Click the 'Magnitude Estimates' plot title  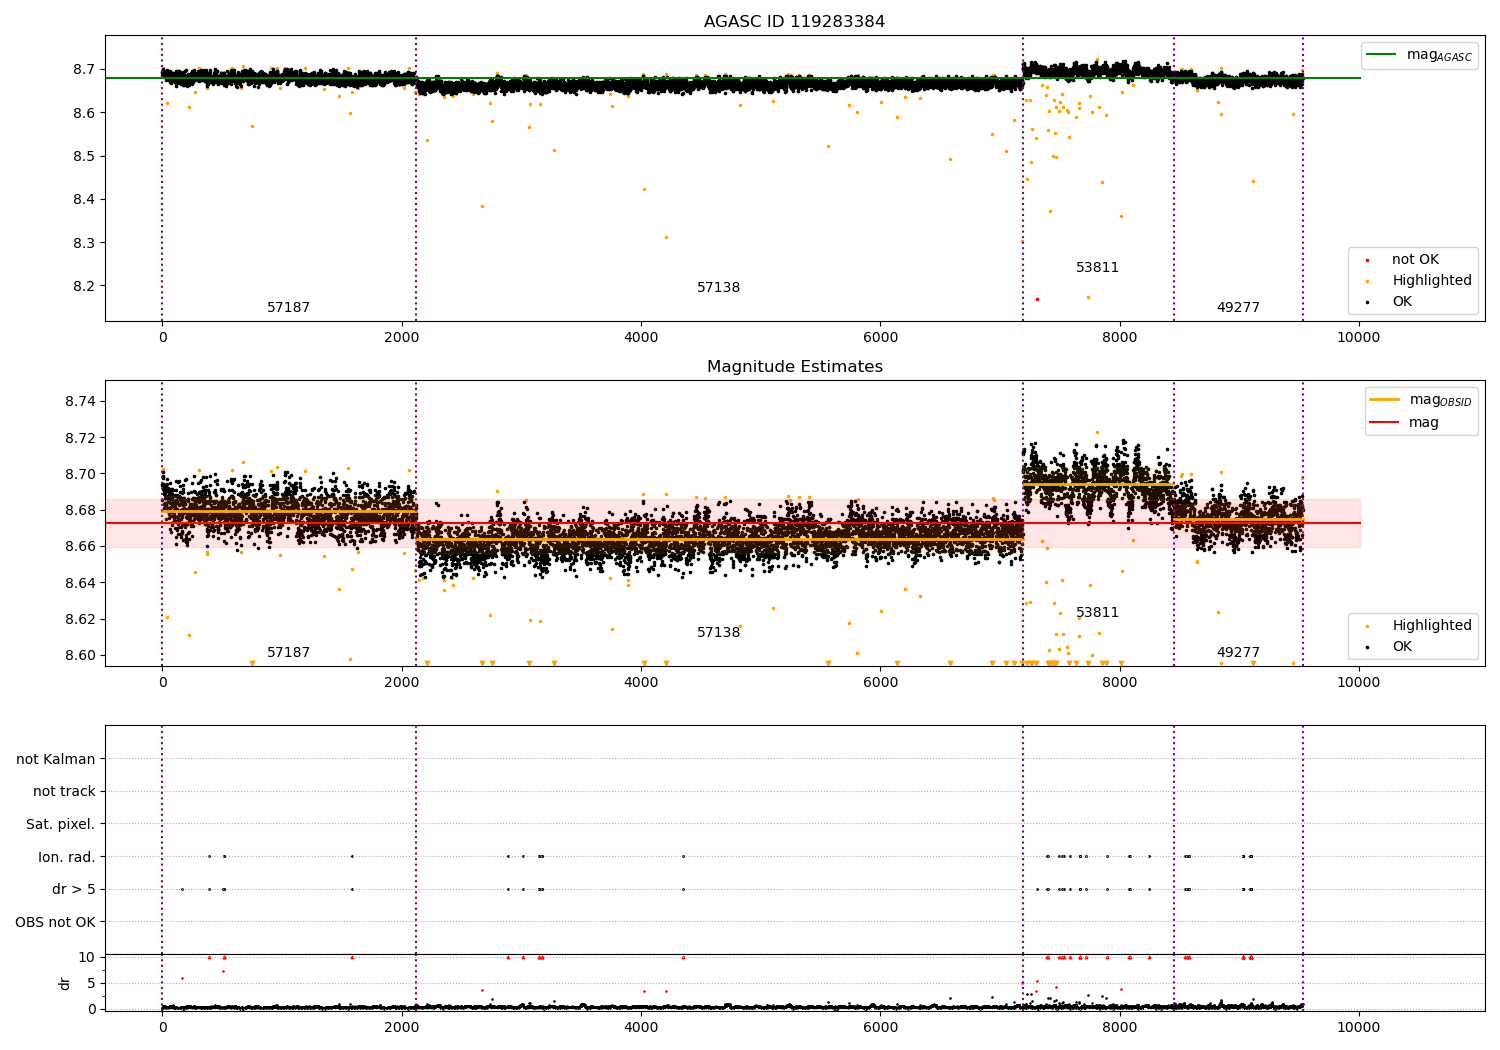(x=794, y=367)
